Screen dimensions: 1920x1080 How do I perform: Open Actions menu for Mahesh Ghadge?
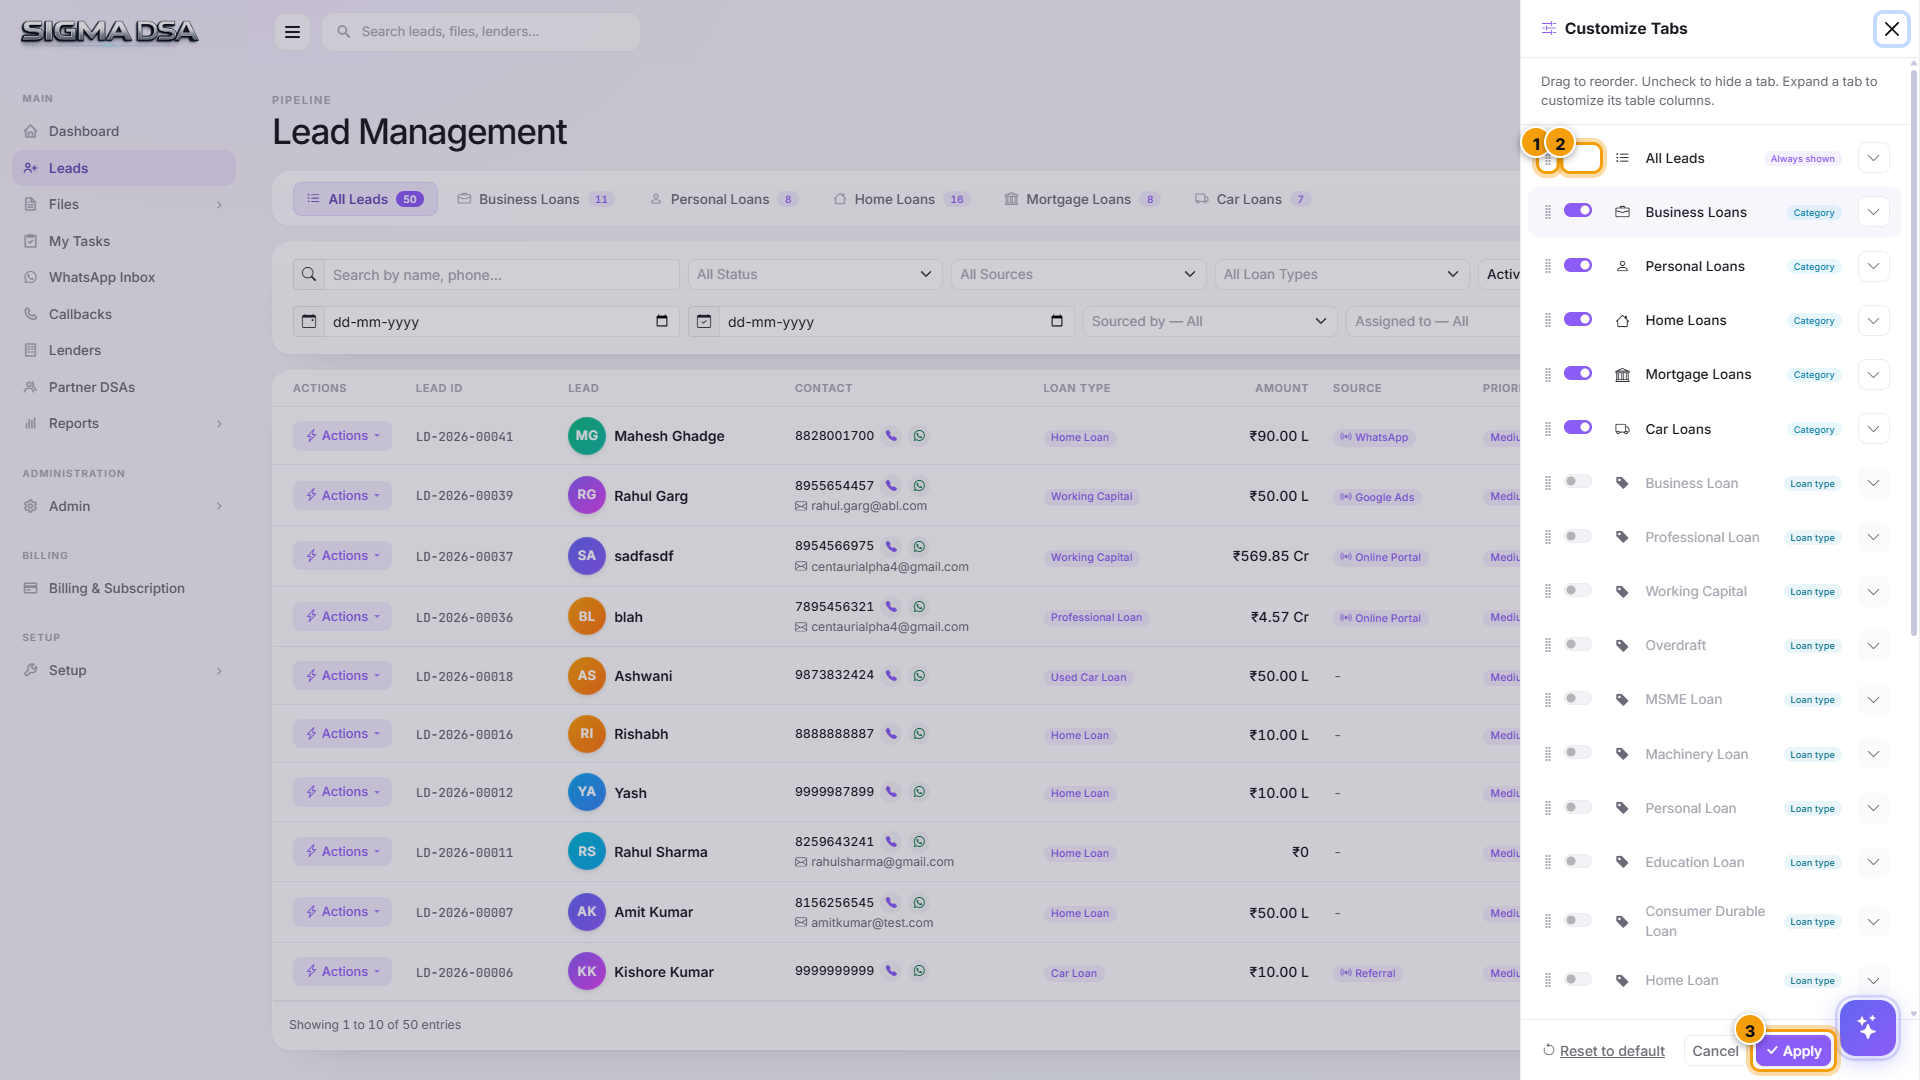[342, 436]
